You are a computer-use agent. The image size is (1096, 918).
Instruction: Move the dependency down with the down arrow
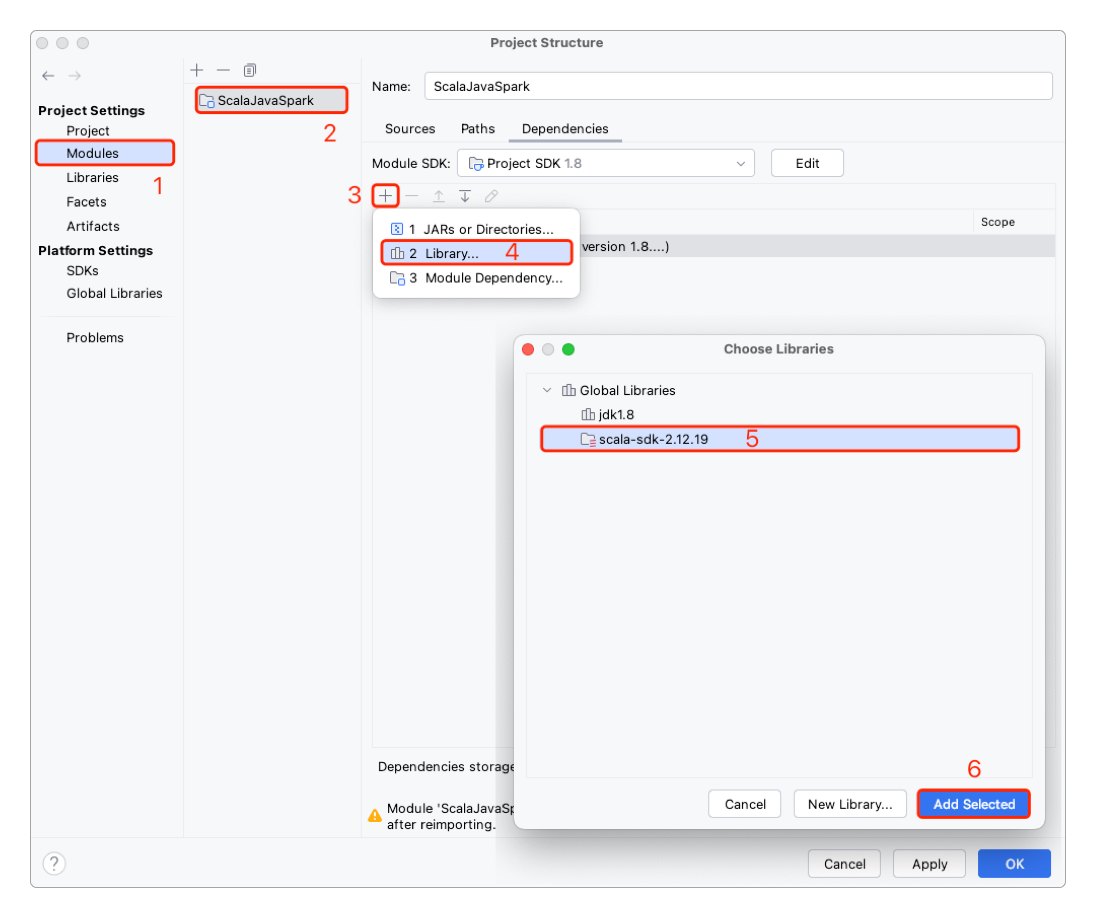pyautogui.click(x=465, y=196)
